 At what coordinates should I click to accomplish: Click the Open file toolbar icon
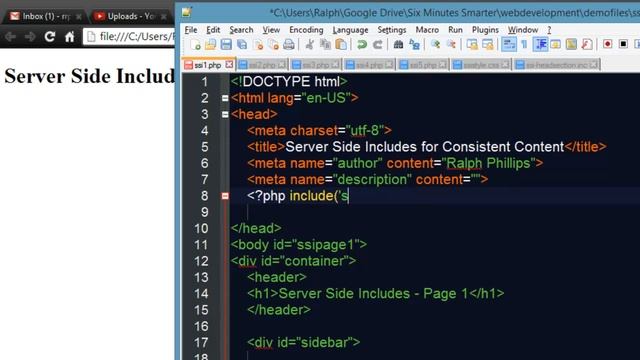(211, 44)
